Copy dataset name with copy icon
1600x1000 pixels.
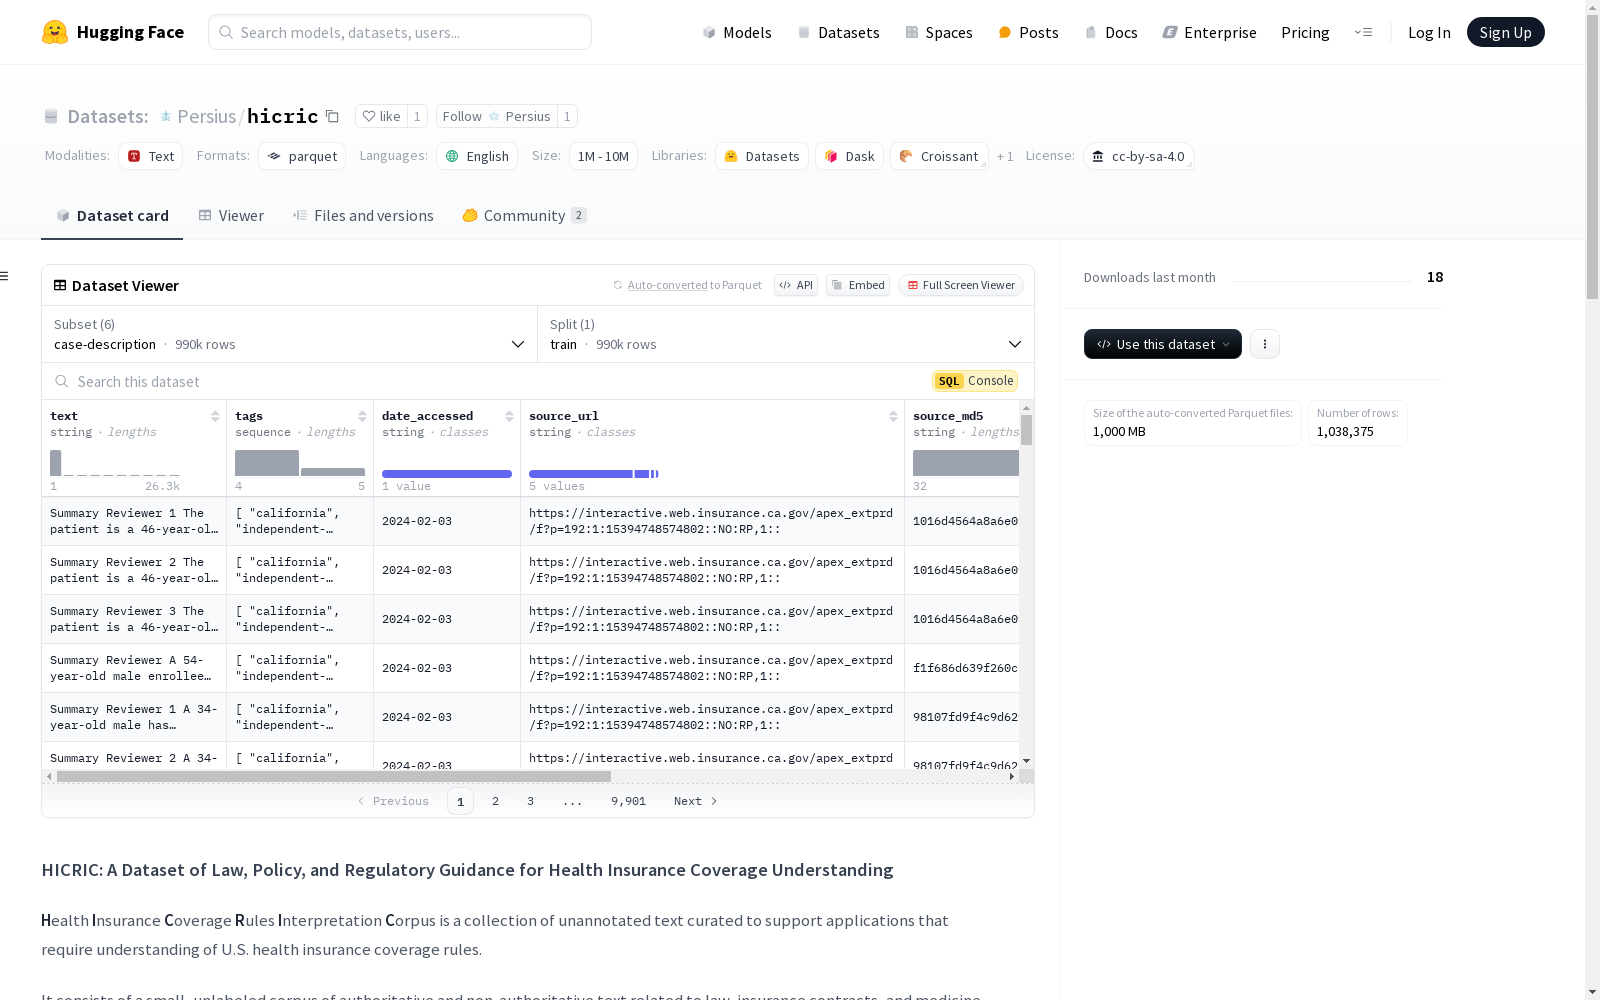(x=332, y=117)
